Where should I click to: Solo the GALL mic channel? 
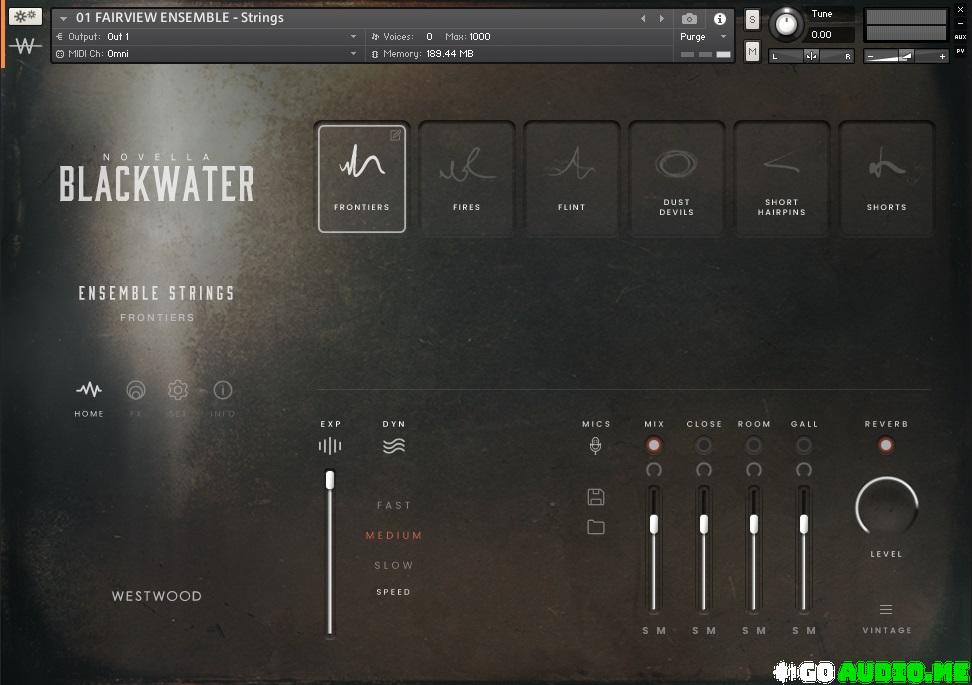click(796, 630)
